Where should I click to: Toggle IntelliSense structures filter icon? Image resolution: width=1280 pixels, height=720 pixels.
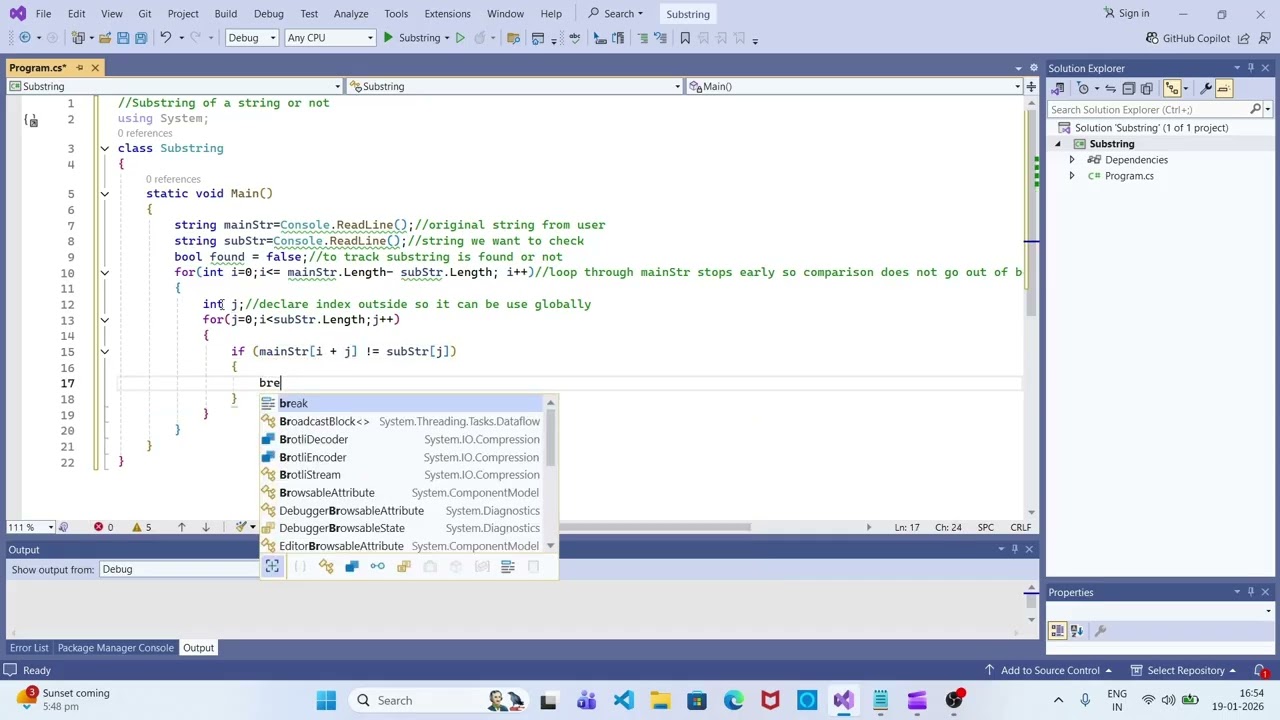pos(352,567)
